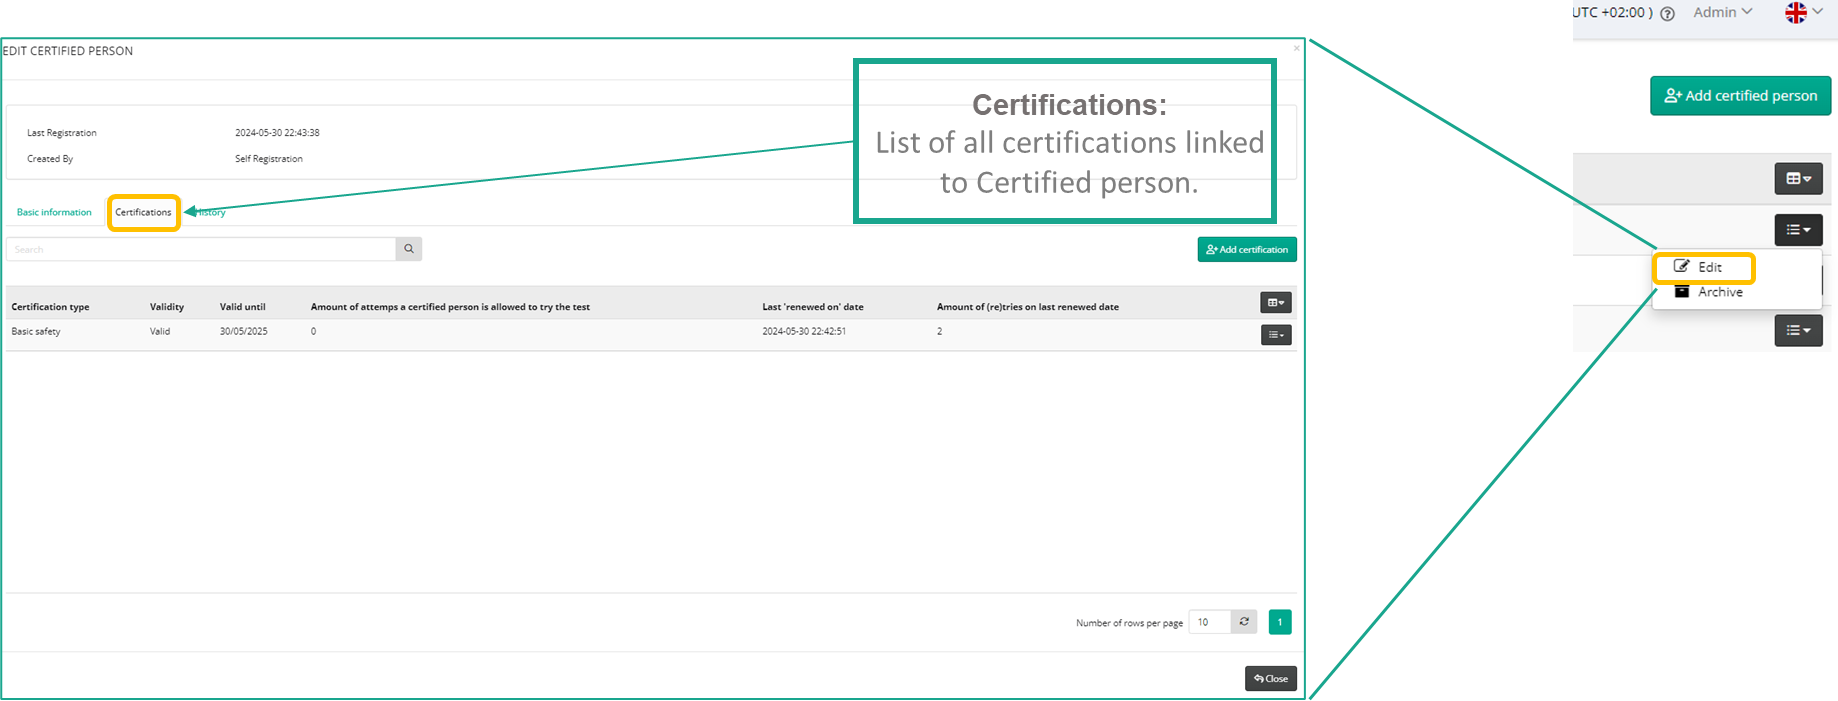This screenshot has height=701, width=1838.
Task: Click the magnifier search button
Action: 409,249
